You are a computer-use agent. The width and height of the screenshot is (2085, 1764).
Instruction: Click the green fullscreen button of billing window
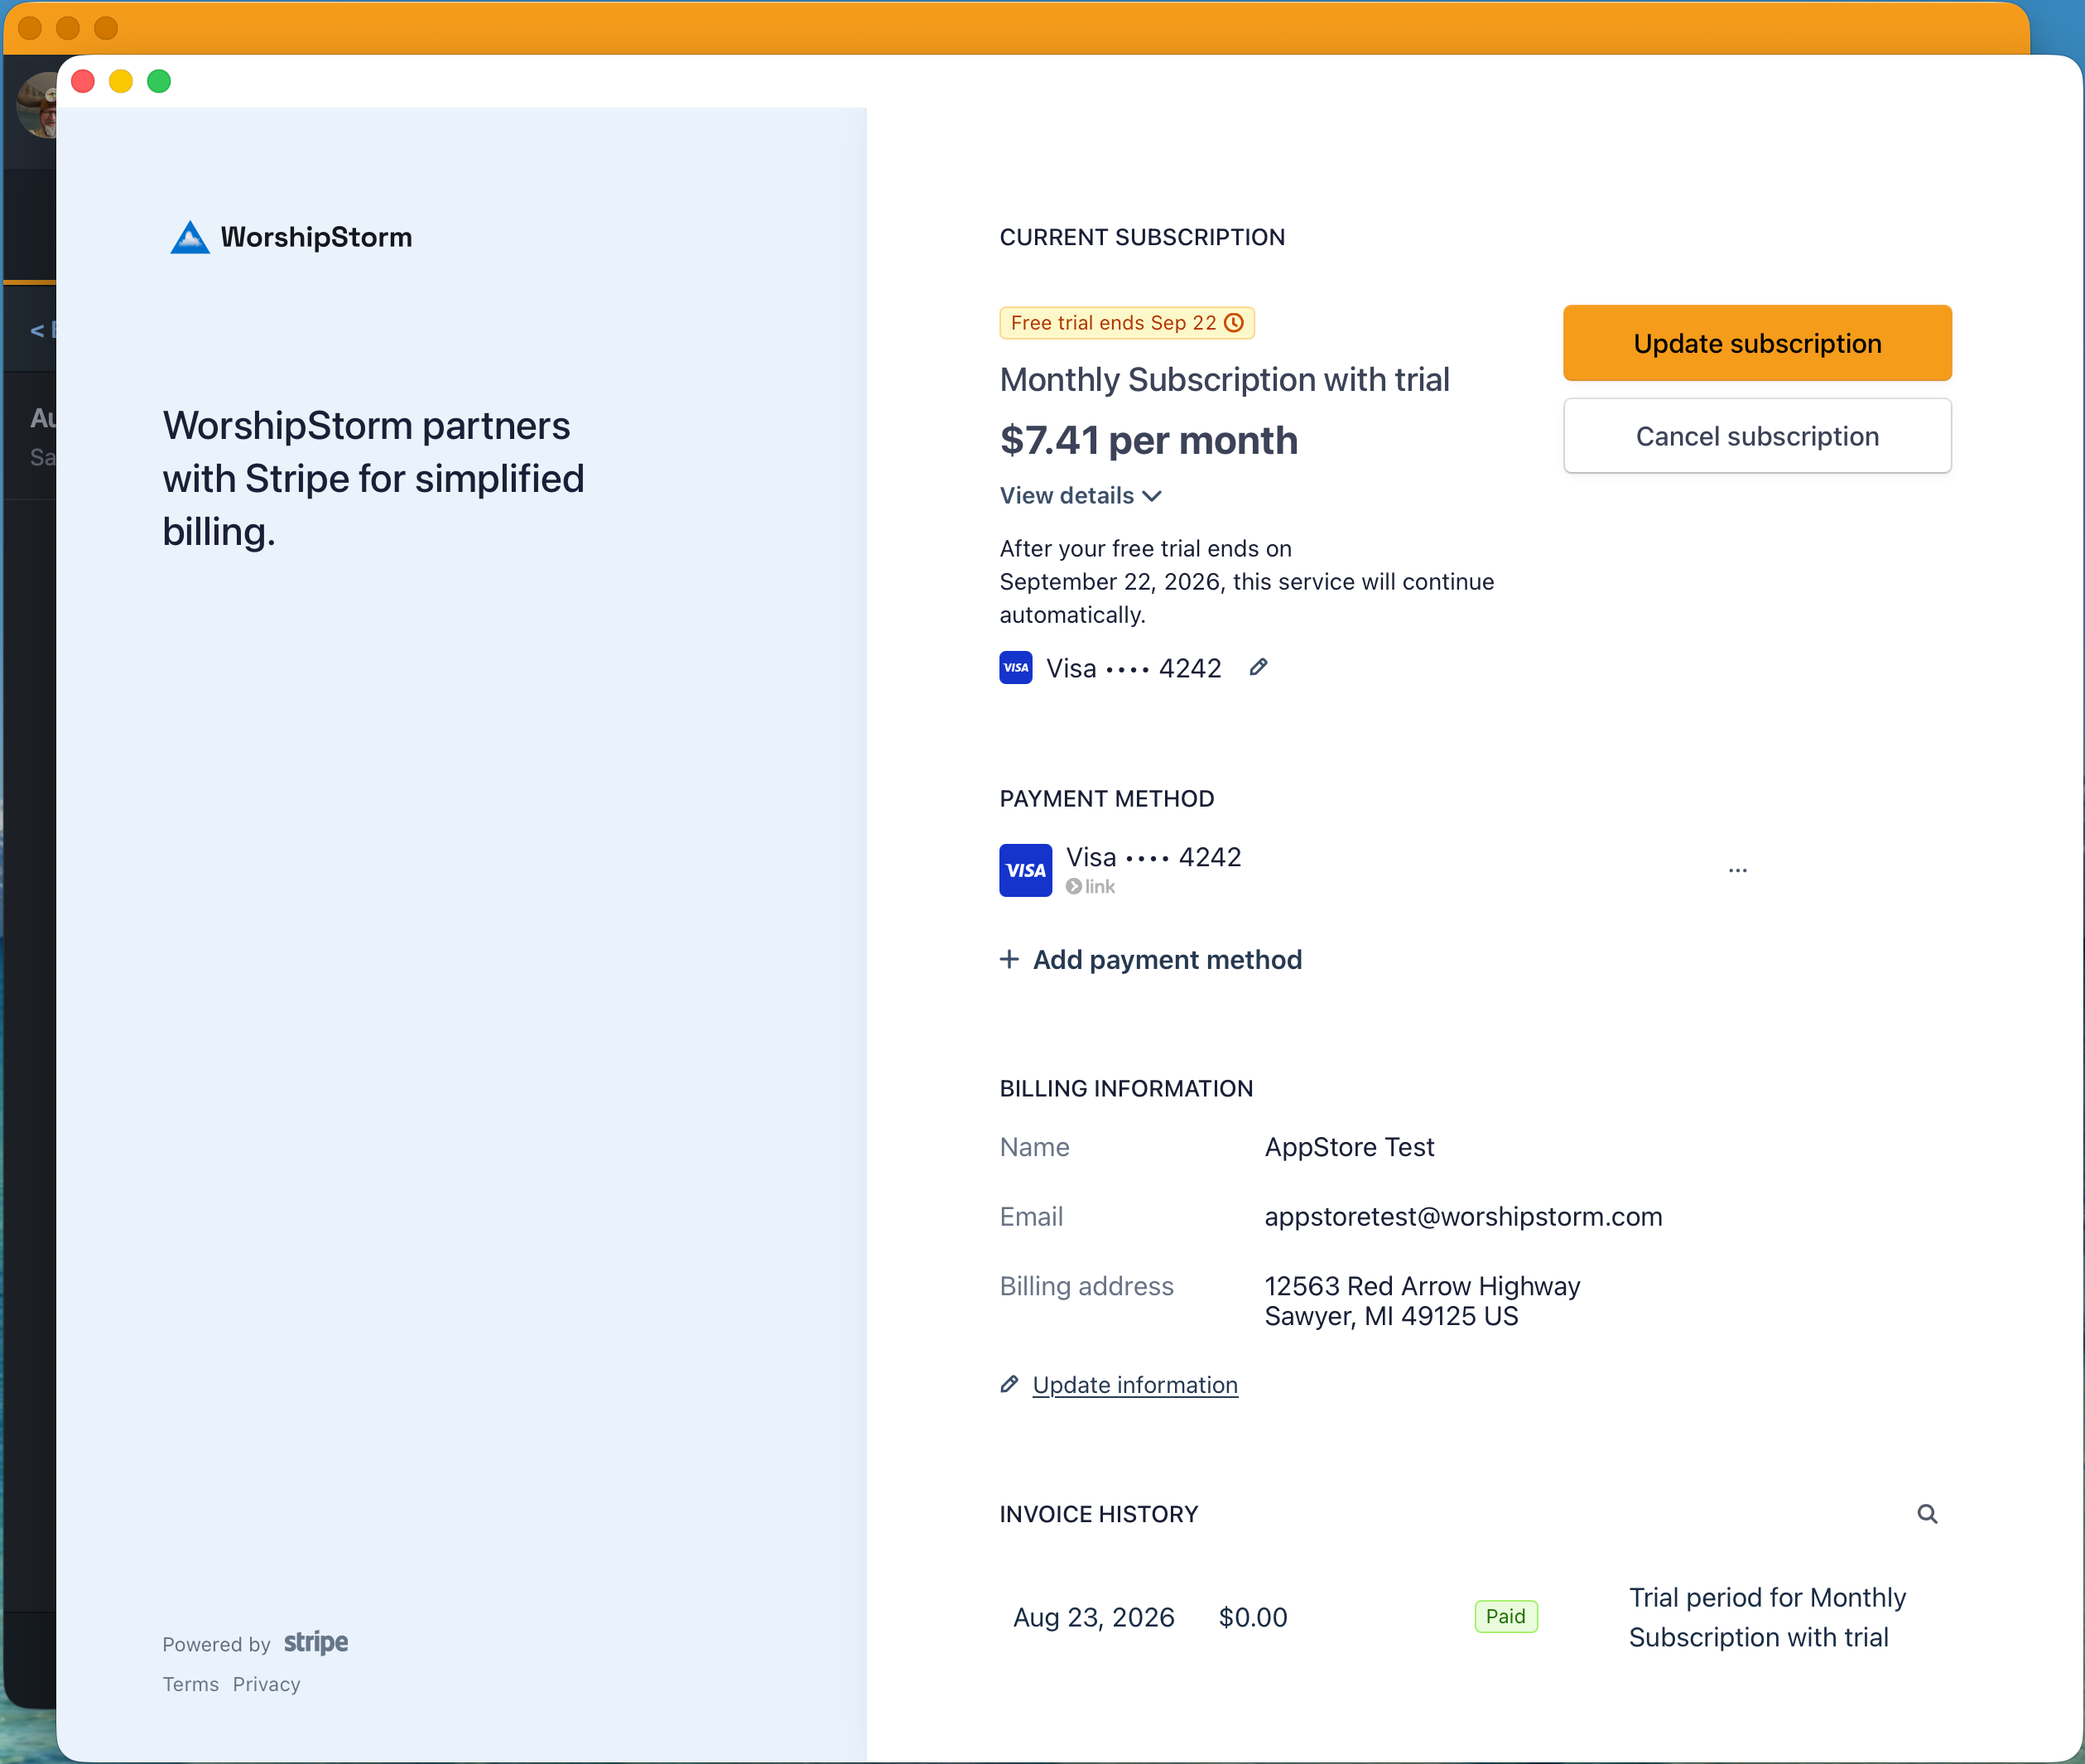[159, 81]
